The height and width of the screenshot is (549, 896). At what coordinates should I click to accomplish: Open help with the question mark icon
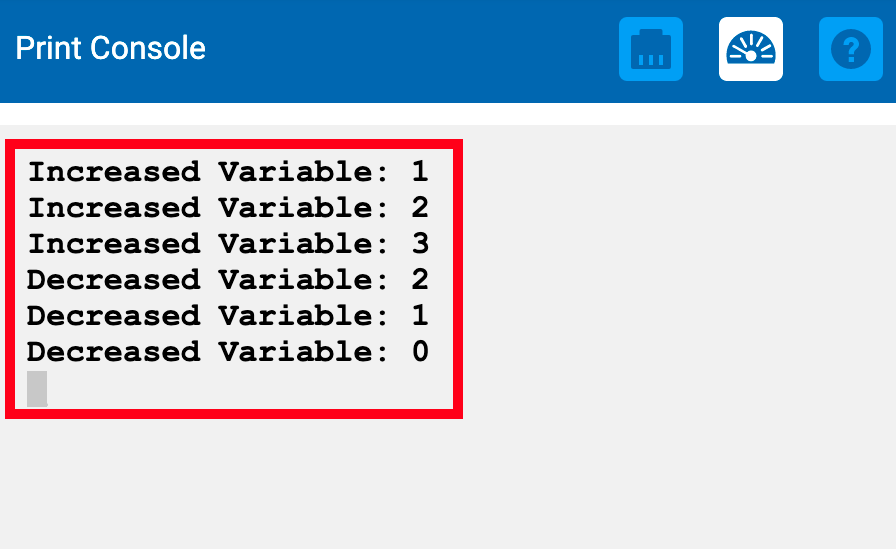(851, 49)
